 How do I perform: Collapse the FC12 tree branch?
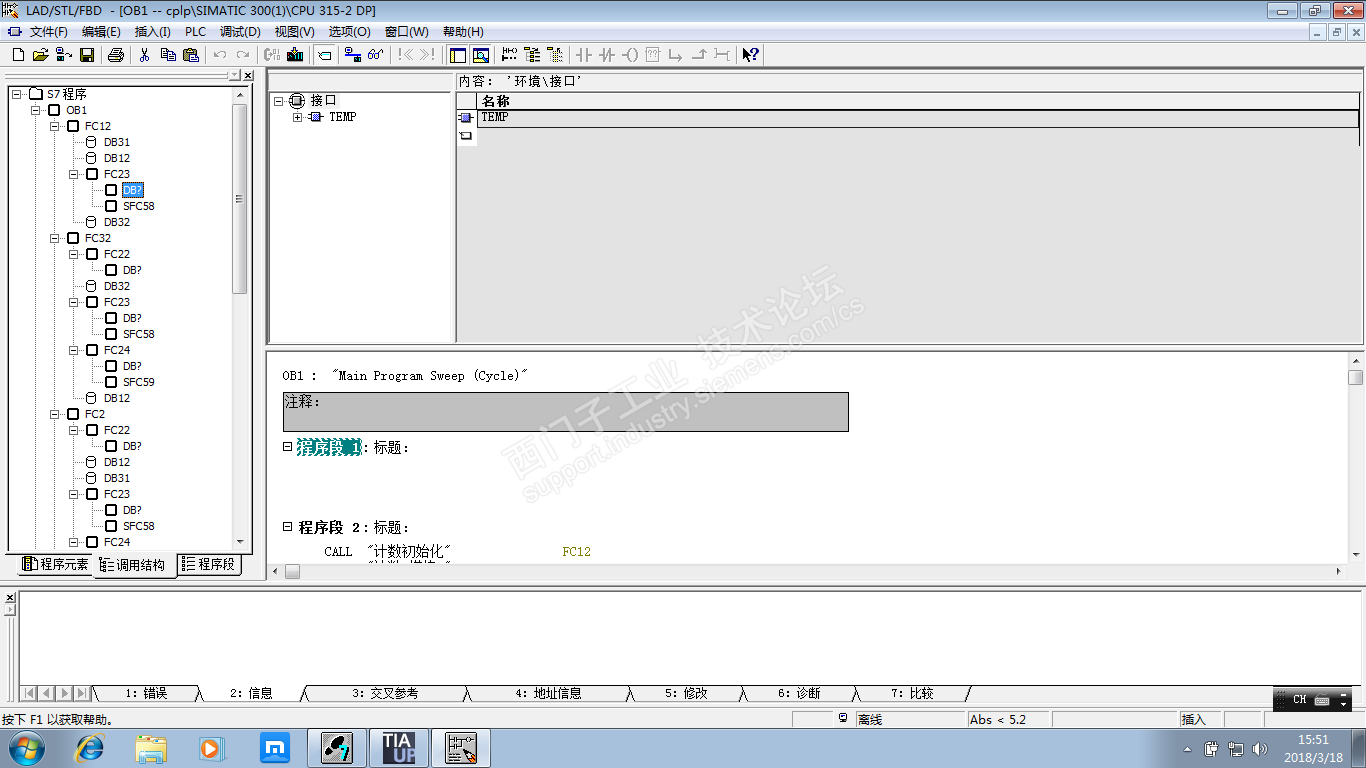55,126
